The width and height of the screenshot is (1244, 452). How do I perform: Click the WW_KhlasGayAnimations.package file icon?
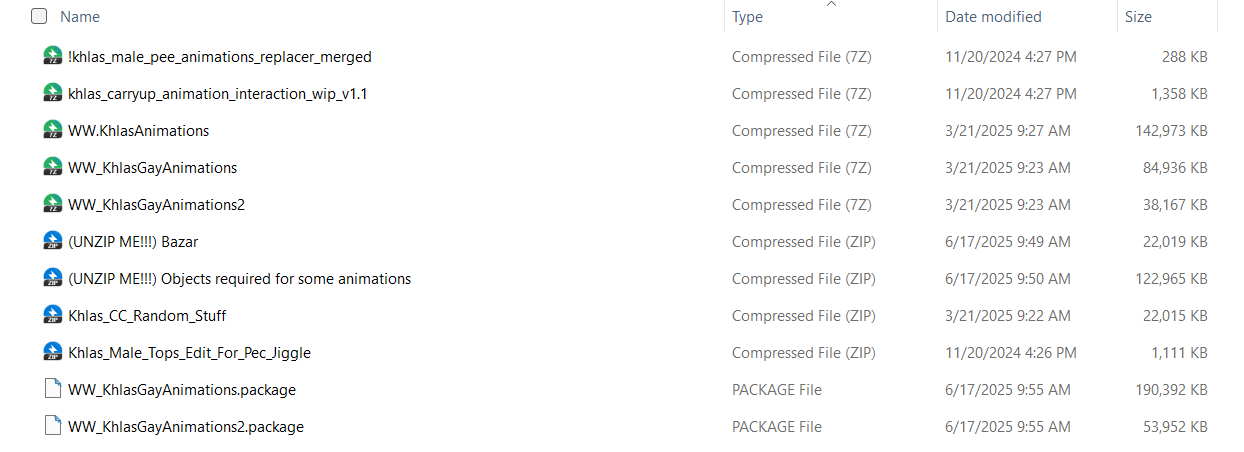[x=53, y=390]
